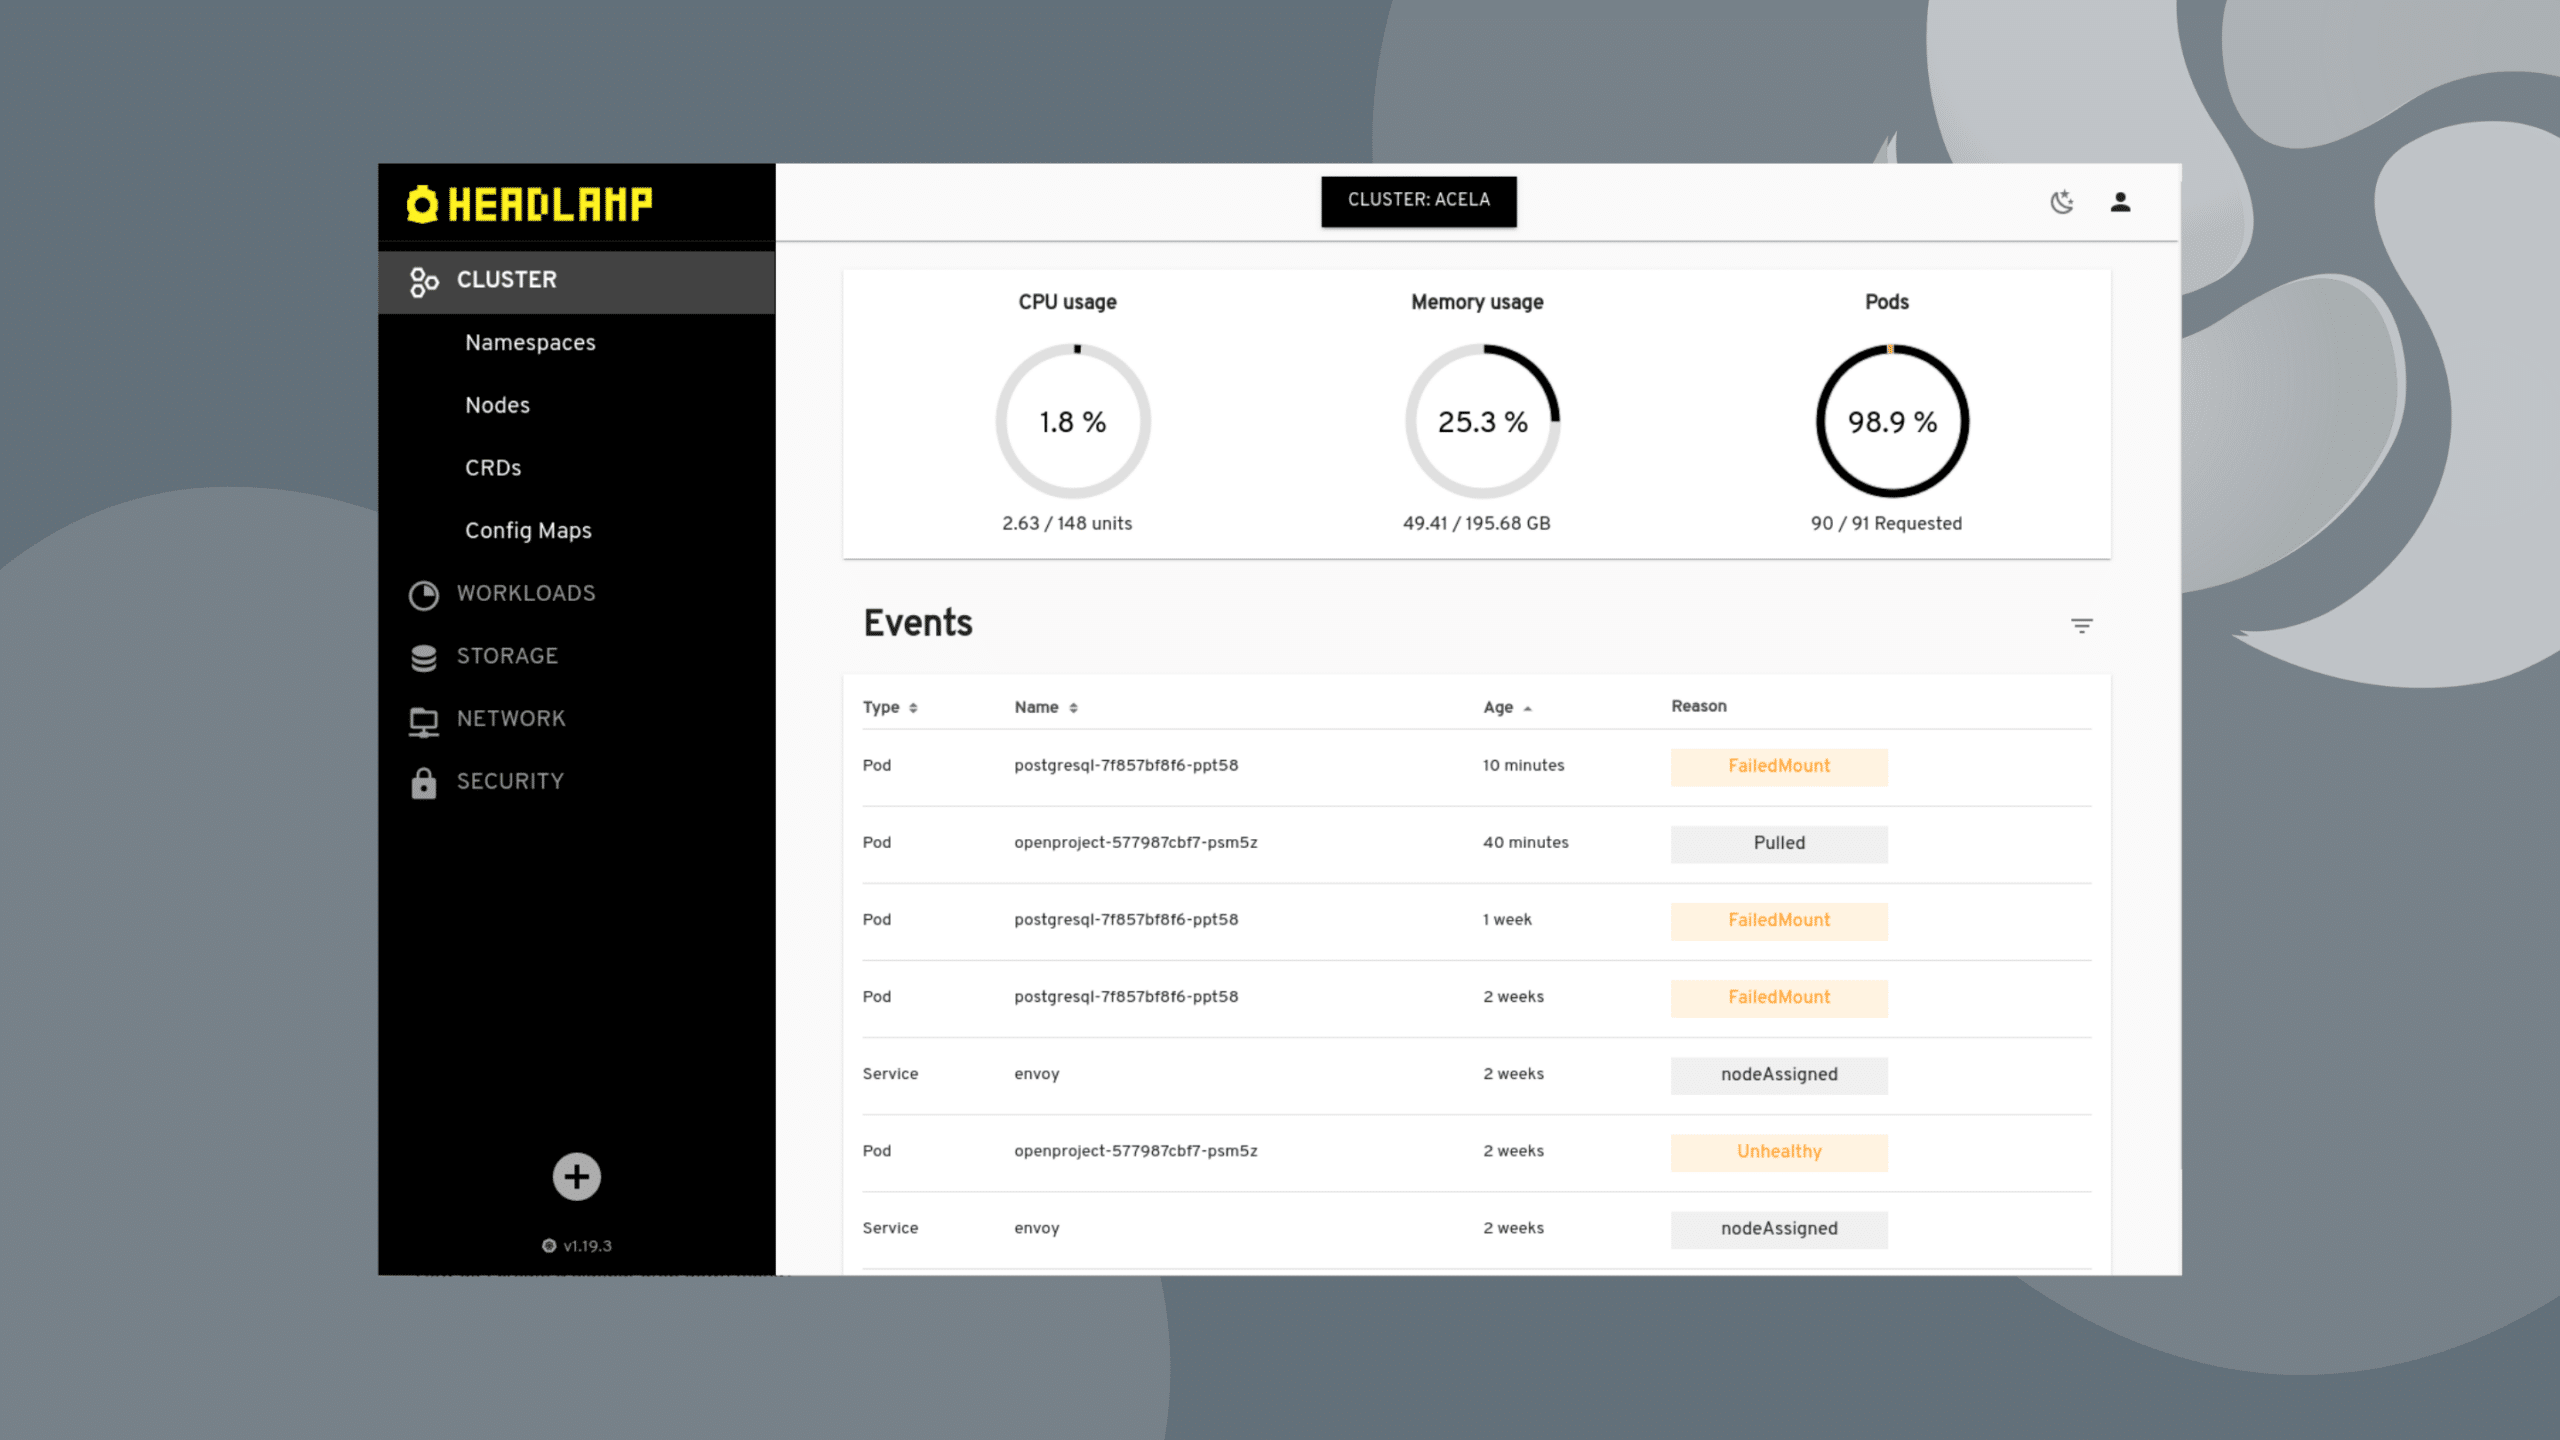This screenshot has width=2560, height=1440.
Task: Click the Network monitor icon
Action: tap(424, 721)
